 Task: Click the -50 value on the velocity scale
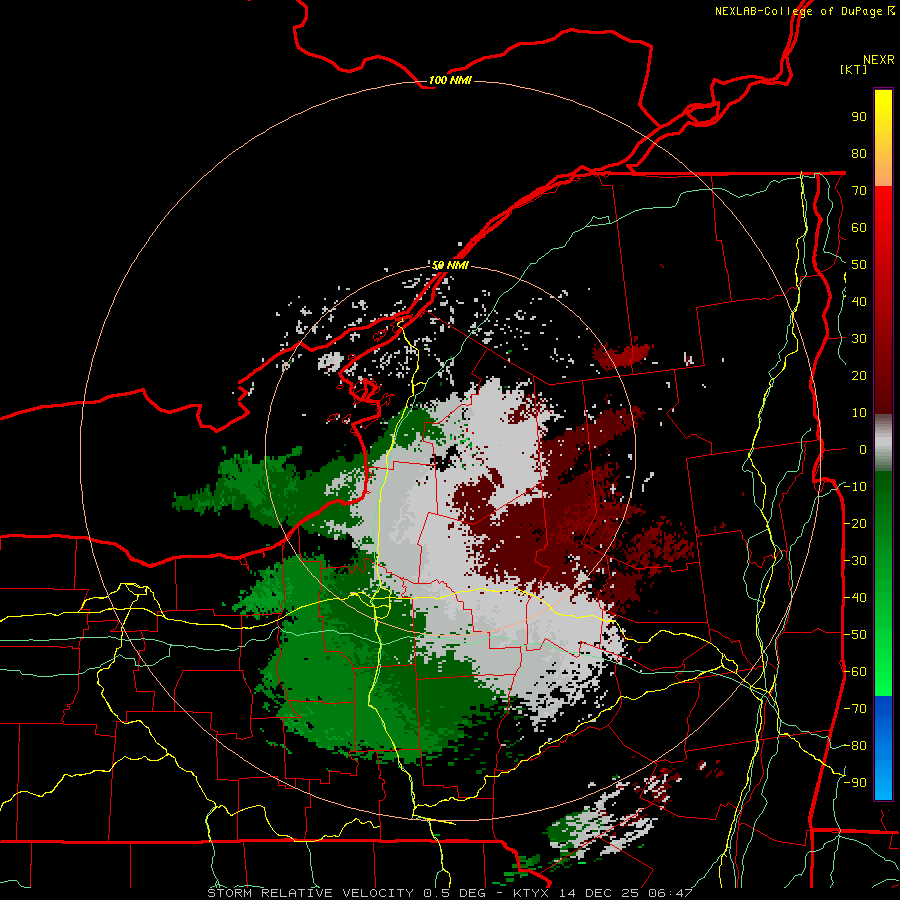pos(855,635)
